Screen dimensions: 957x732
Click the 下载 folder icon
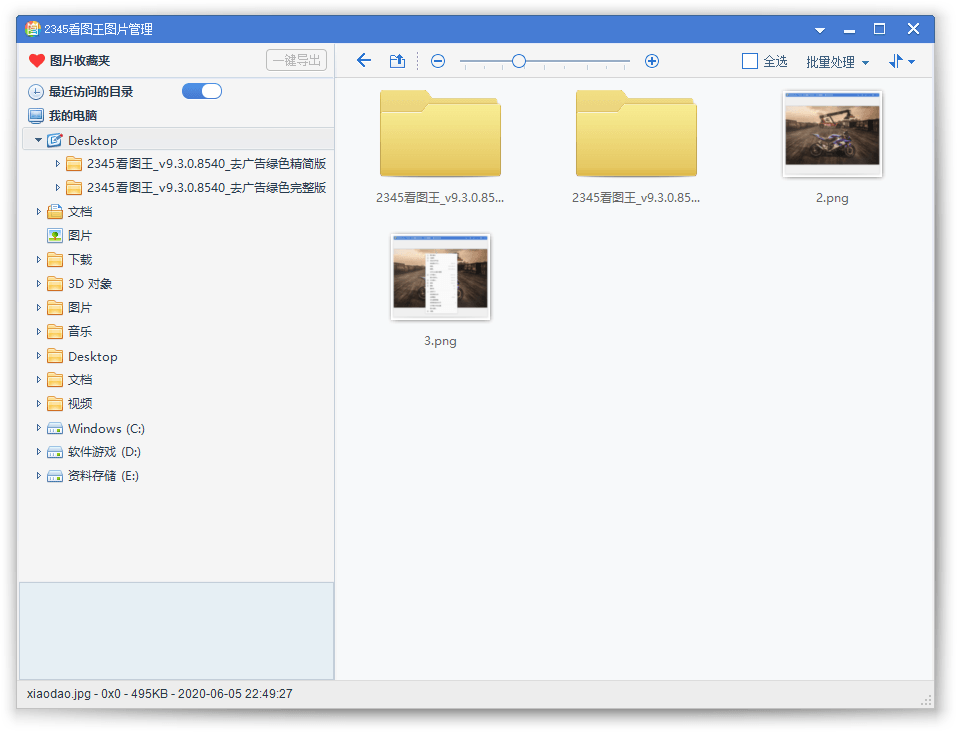coord(55,259)
